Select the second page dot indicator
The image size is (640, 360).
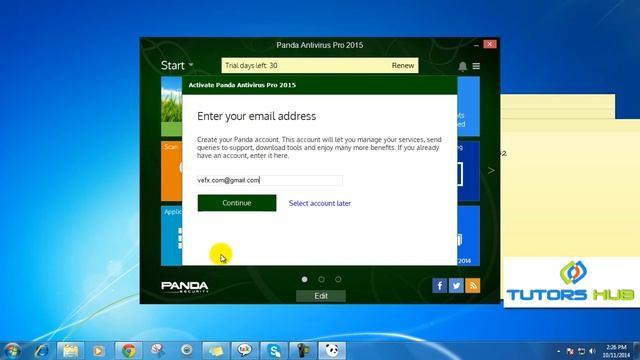point(321,280)
